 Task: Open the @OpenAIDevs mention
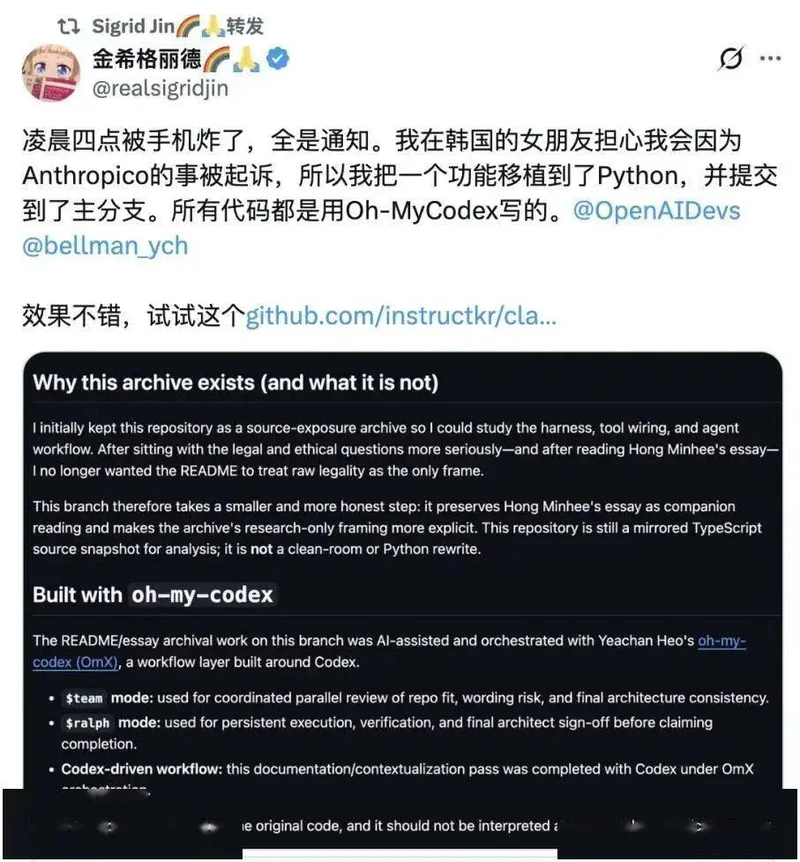[x=656, y=211]
